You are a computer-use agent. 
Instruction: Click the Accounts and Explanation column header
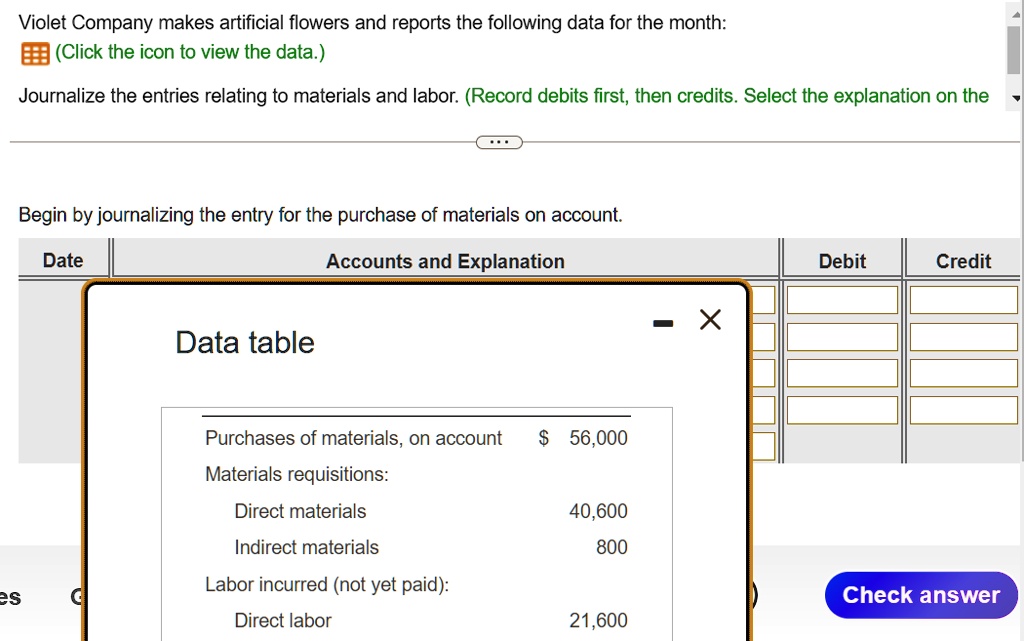point(445,260)
